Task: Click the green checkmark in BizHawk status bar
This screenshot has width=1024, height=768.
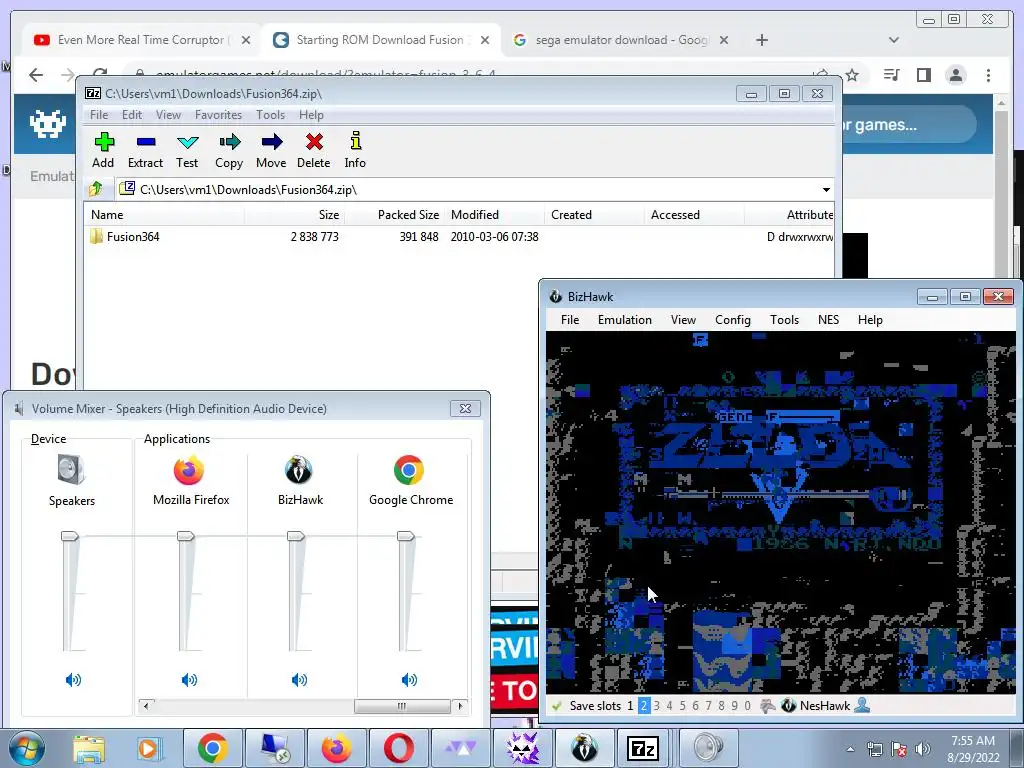Action: pyautogui.click(x=557, y=706)
